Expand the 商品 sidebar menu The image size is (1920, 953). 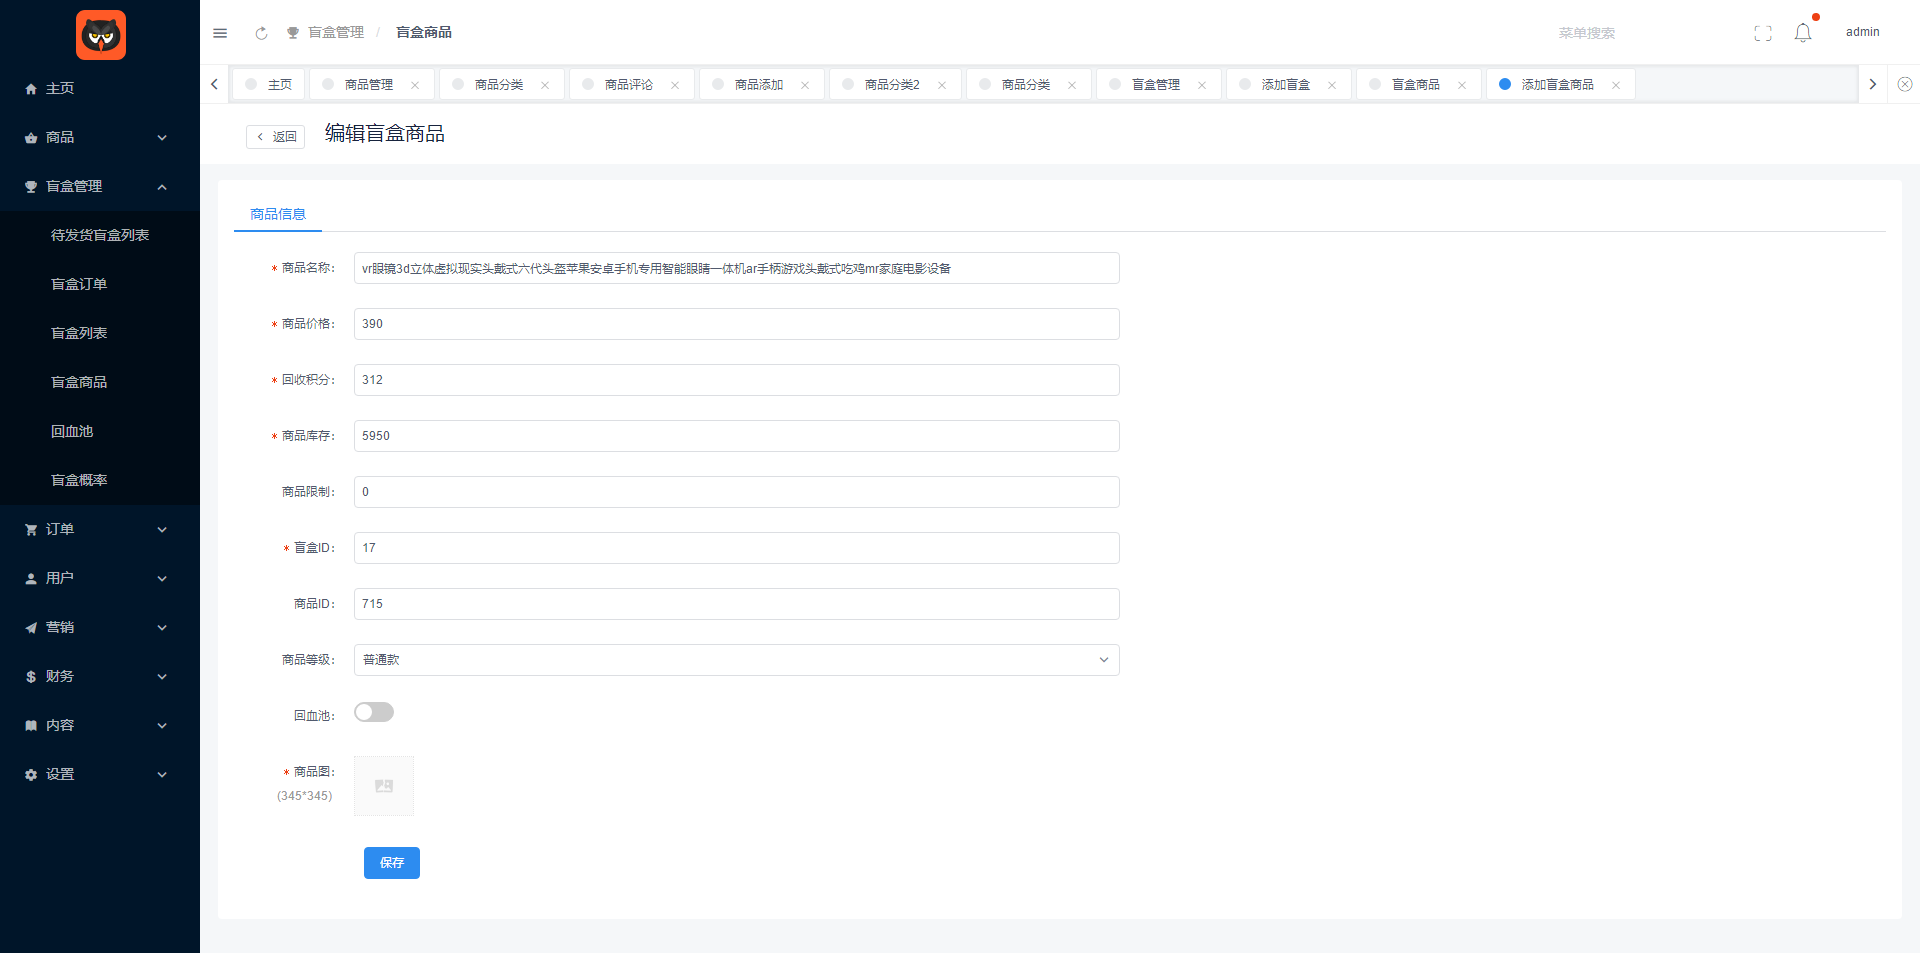point(100,137)
